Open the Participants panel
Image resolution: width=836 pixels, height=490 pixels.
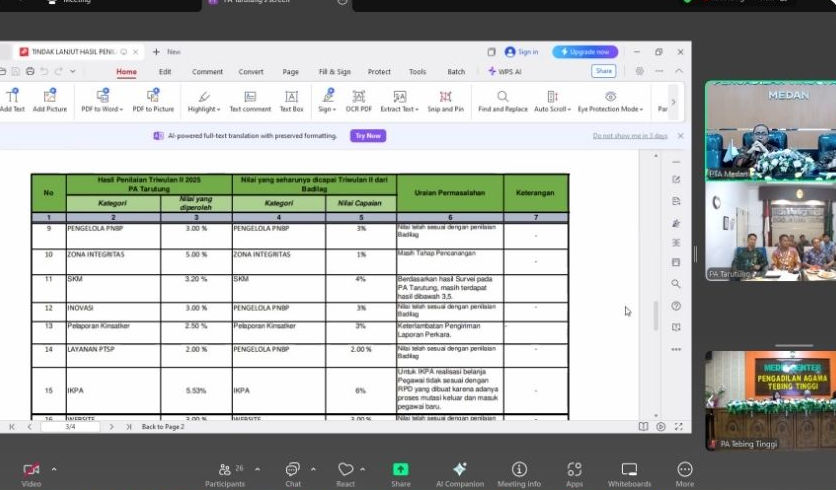224,473
